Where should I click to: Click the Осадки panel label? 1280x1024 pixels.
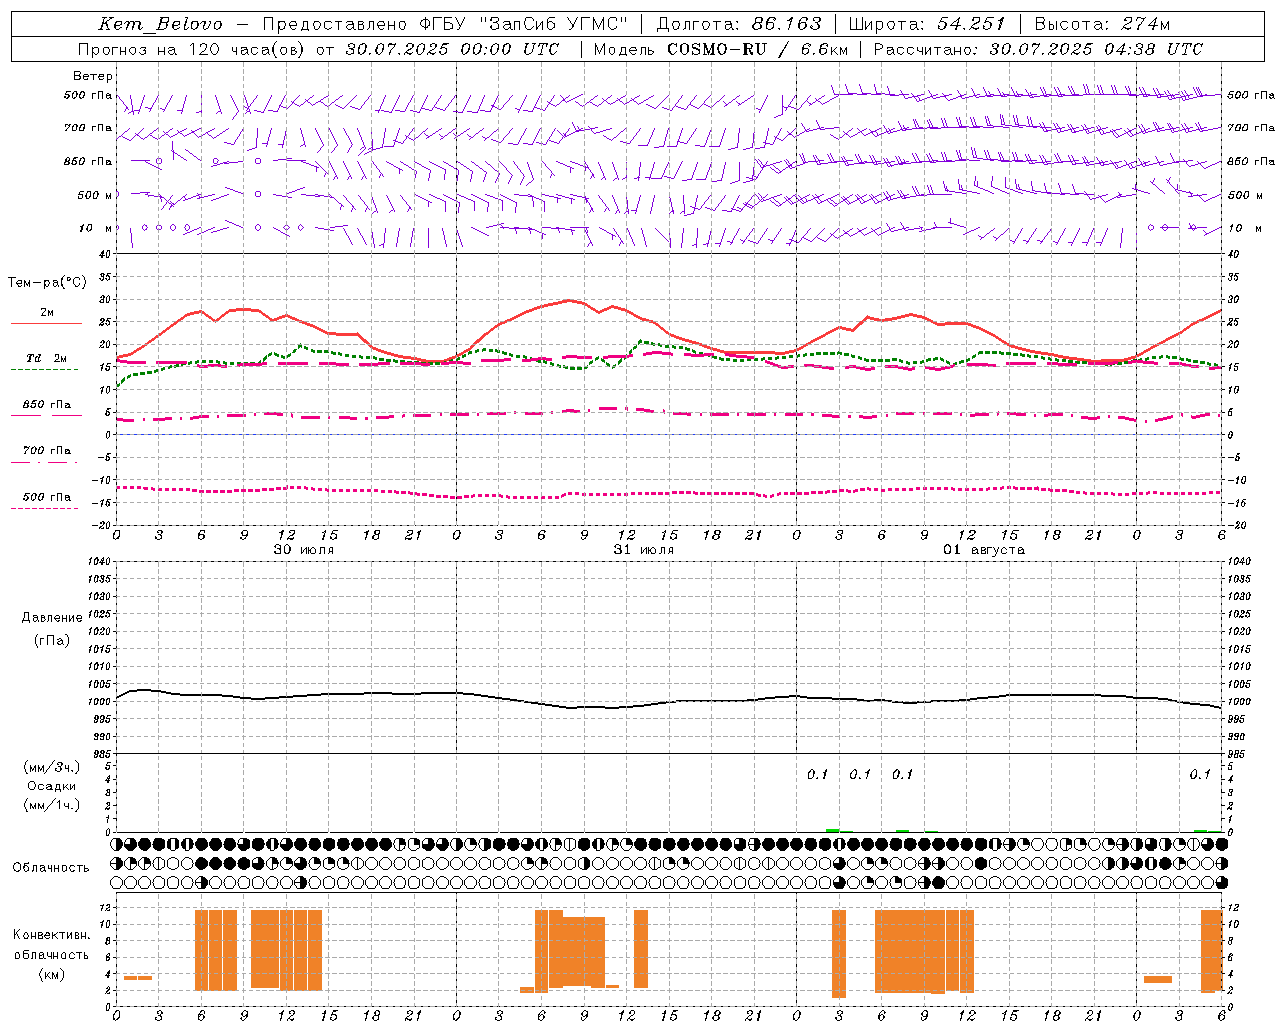point(52,786)
